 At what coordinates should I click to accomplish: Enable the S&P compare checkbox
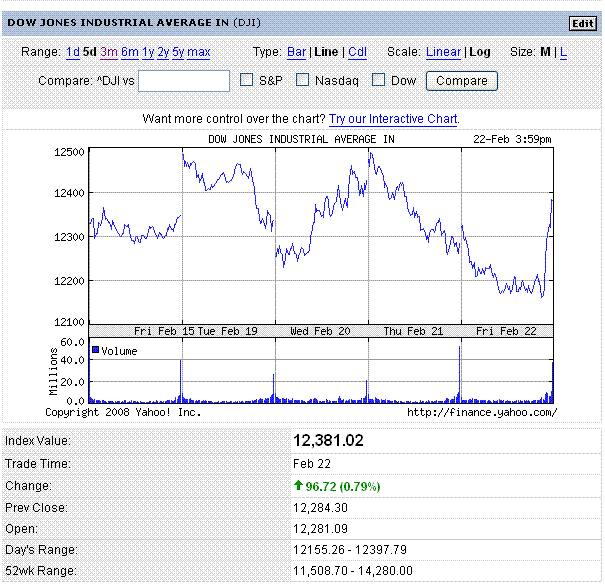(x=246, y=80)
